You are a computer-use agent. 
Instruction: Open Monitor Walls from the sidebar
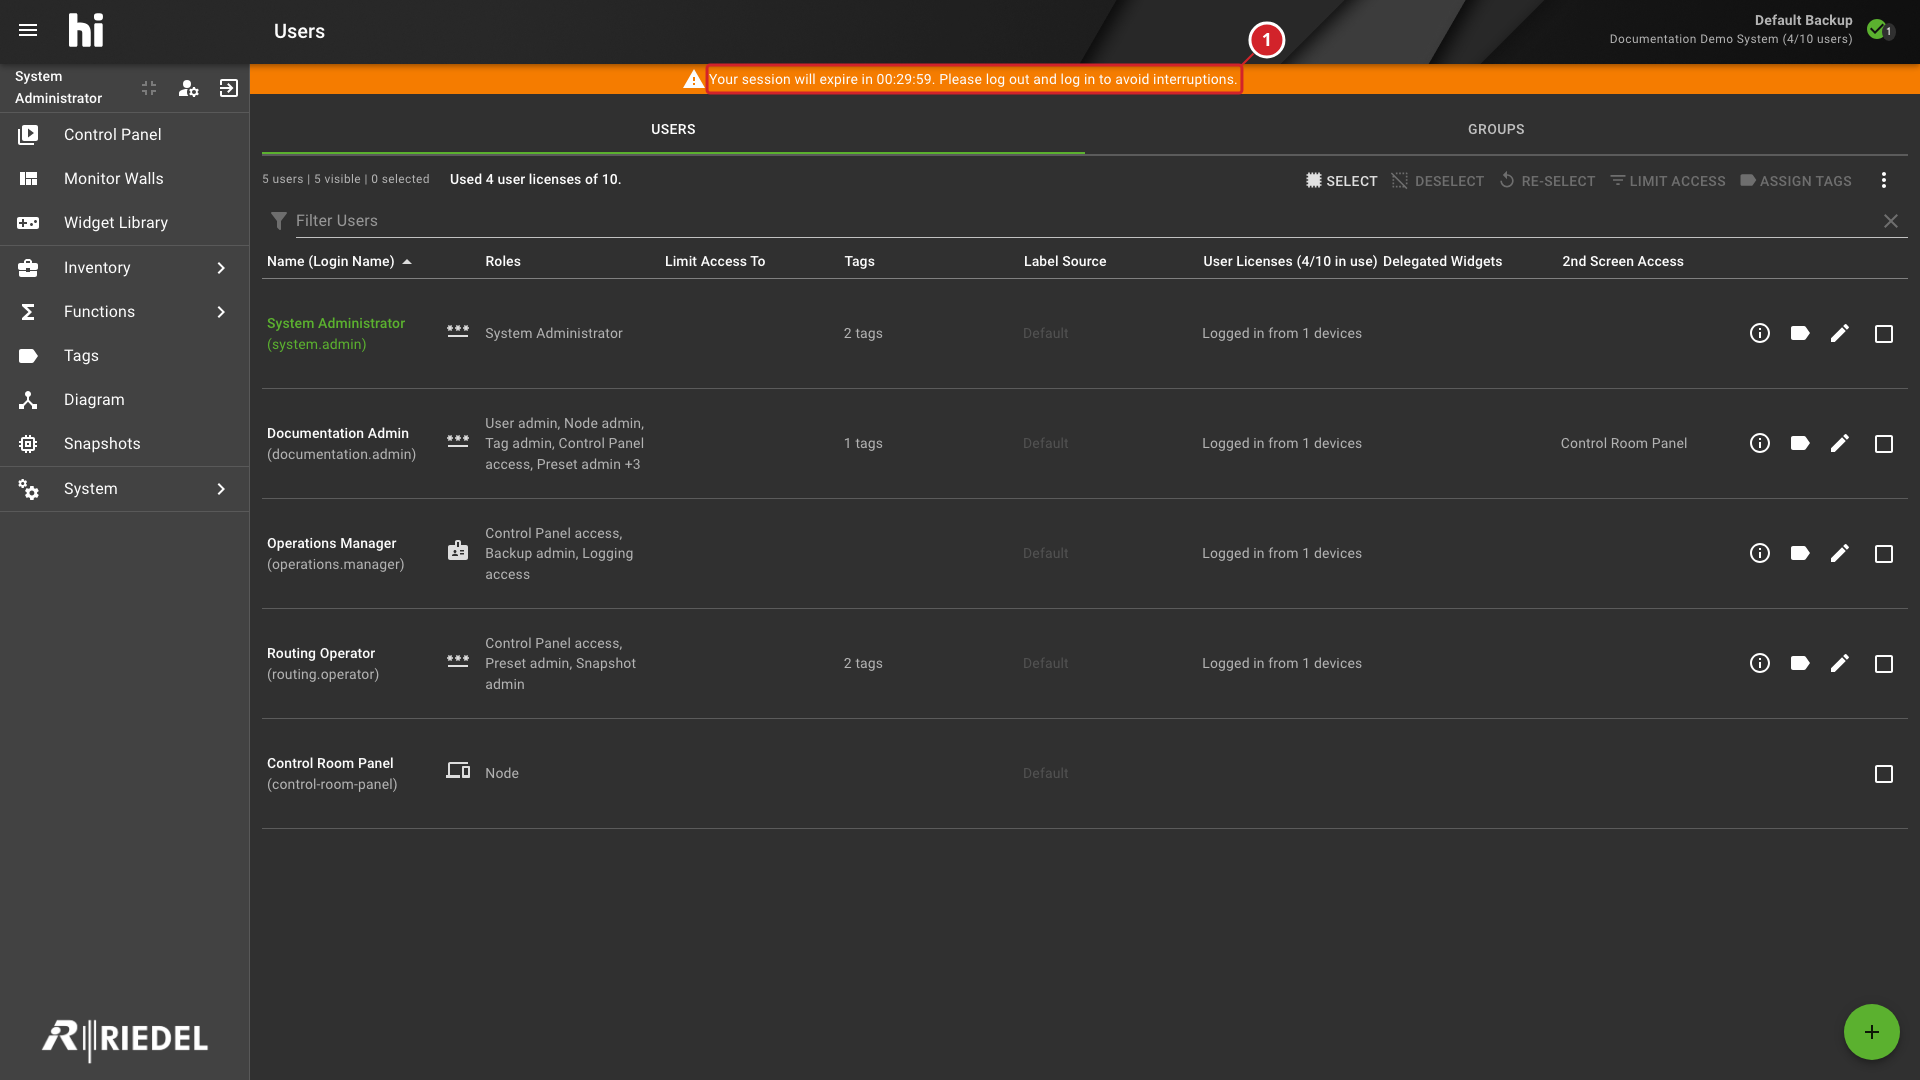coord(124,179)
